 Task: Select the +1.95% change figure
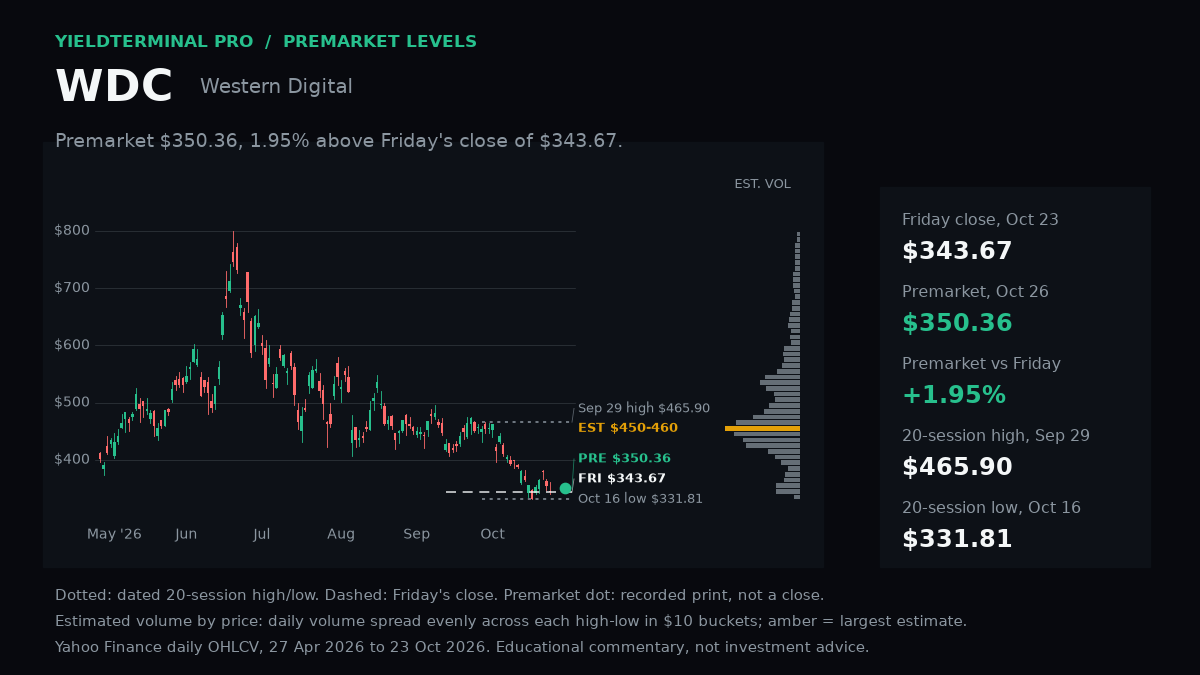pyautogui.click(x=954, y=396)
